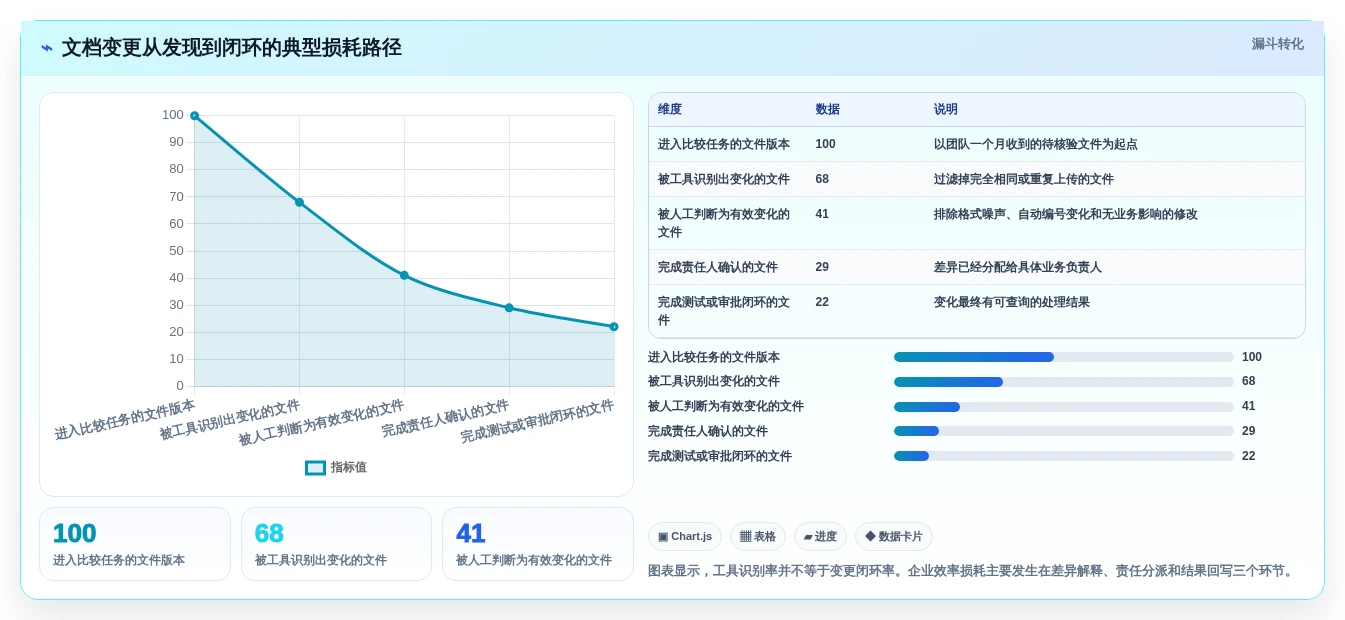
Task: Click the stat card showing 41
Action: coord(538,544)
